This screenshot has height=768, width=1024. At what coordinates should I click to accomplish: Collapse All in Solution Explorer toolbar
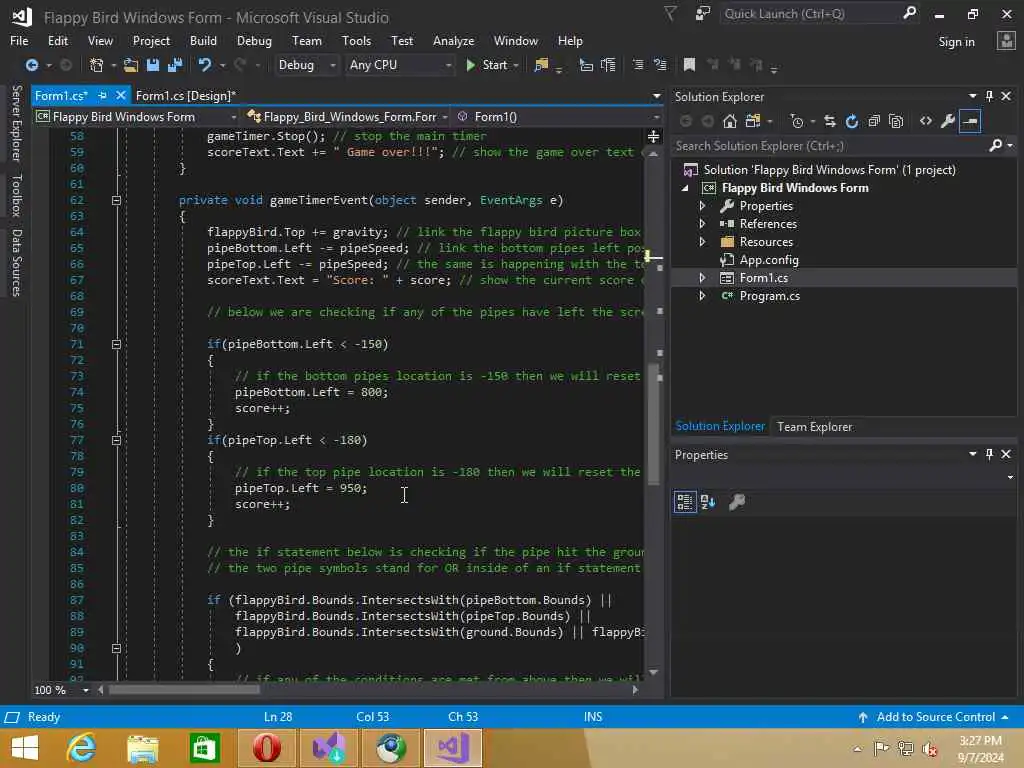pyautogui.click(x=874, y=121)
